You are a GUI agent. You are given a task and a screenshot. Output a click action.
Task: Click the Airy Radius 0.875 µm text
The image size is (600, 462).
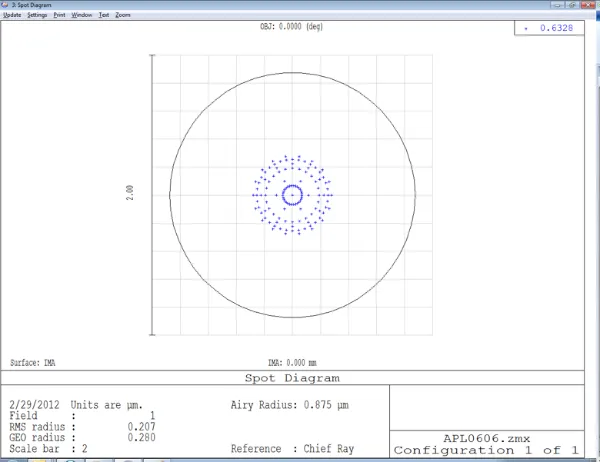click(x=293, y=405)
